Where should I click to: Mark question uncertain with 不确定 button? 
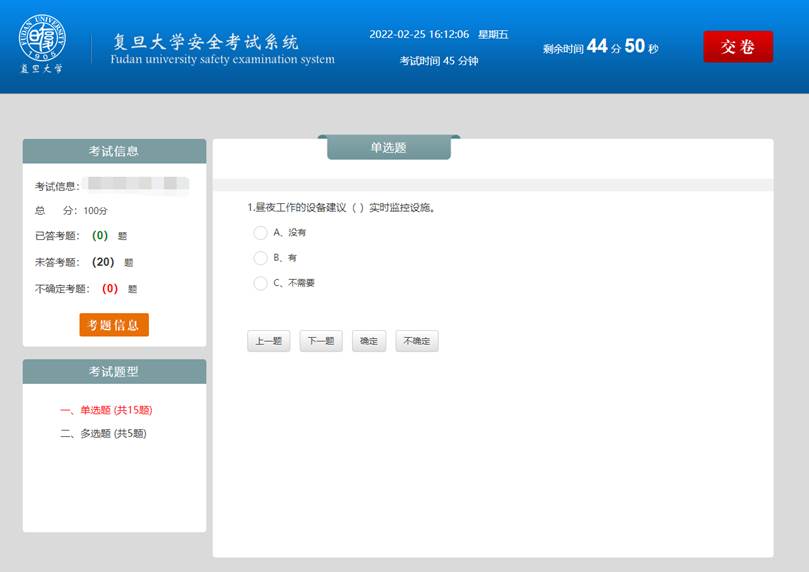[416, 341]
